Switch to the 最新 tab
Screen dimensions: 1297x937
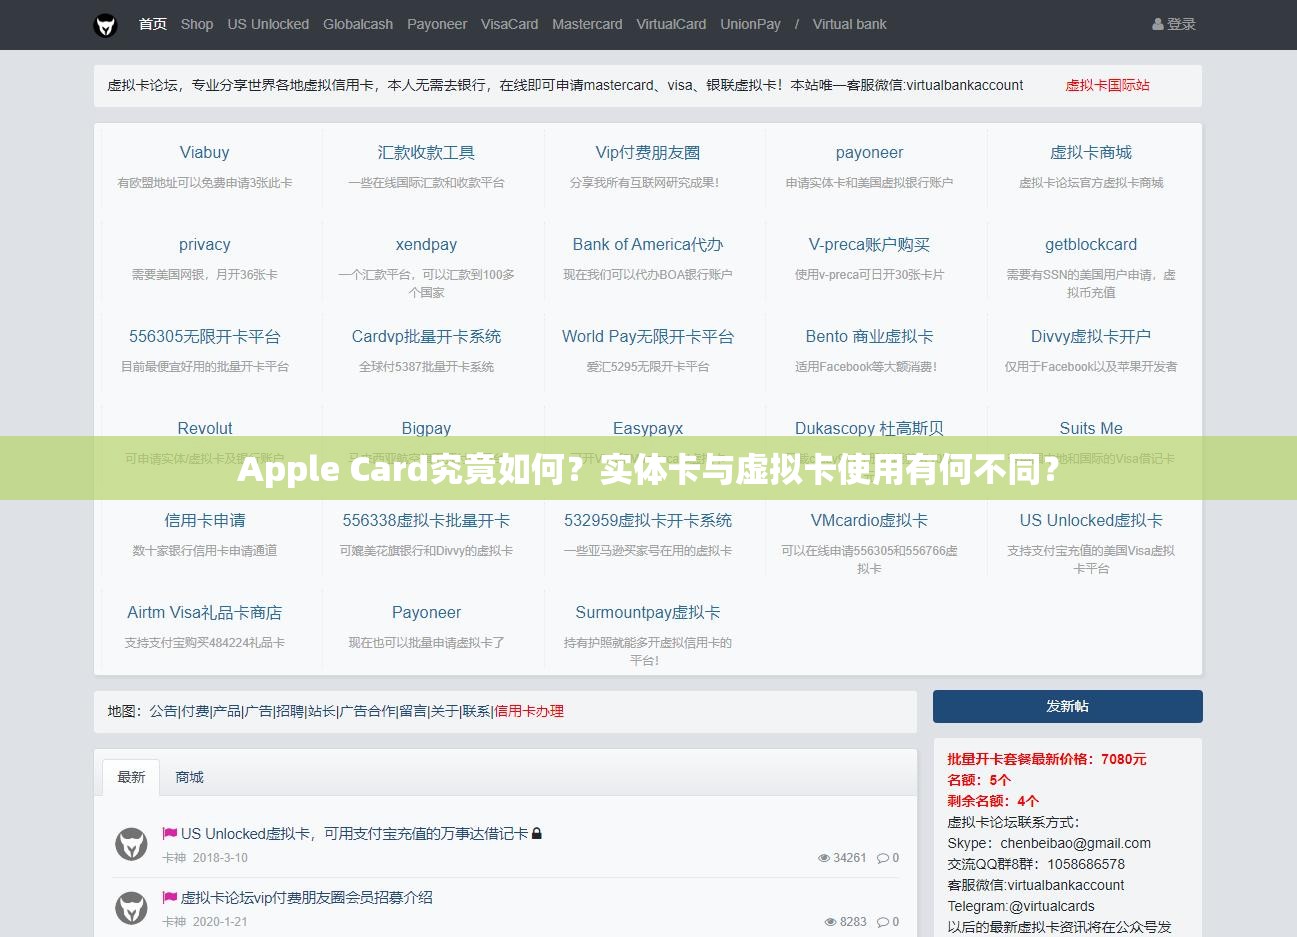coord(131,777)
